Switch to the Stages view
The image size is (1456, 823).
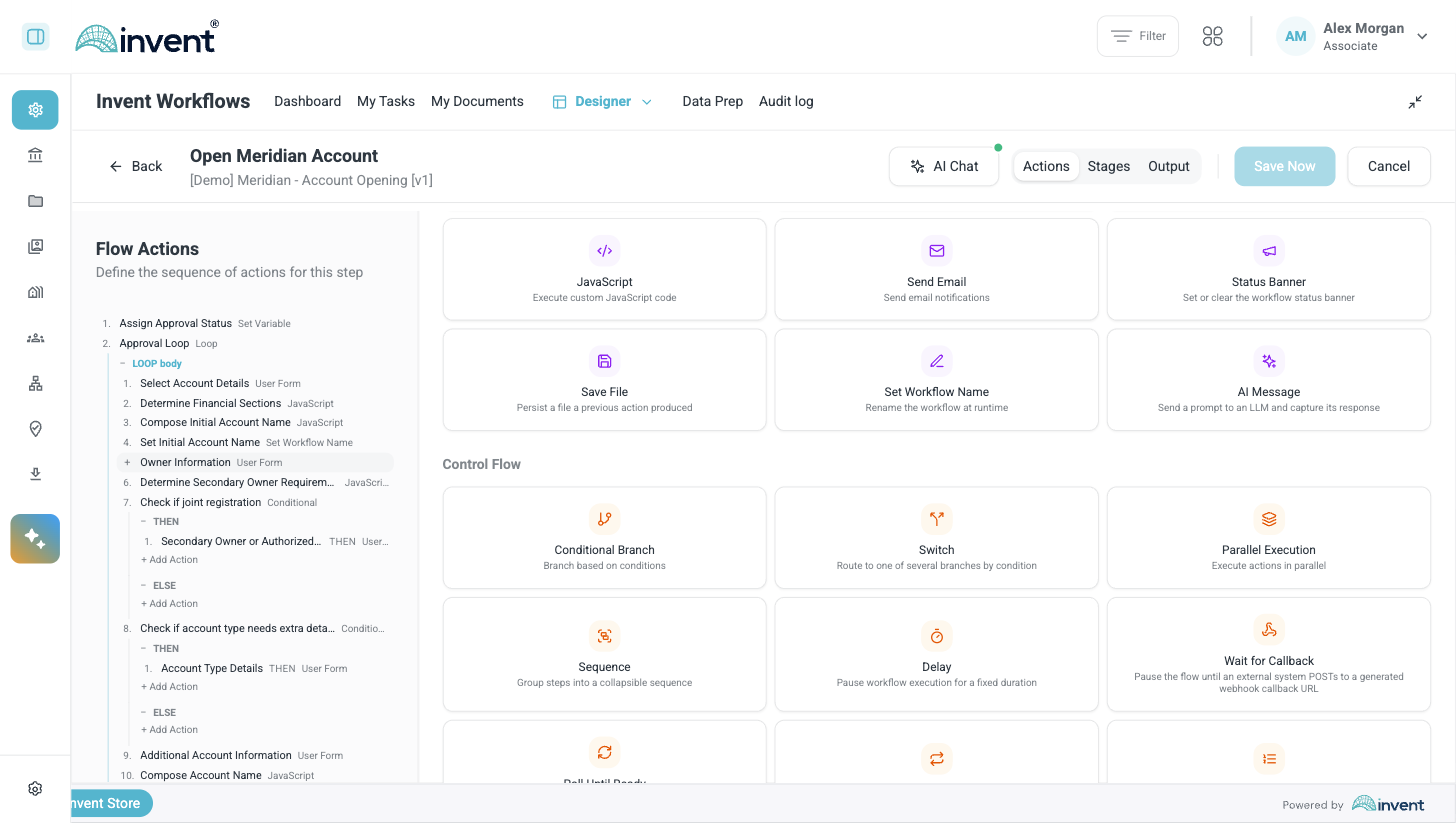pyautogui.click(x=1108, y=166)
